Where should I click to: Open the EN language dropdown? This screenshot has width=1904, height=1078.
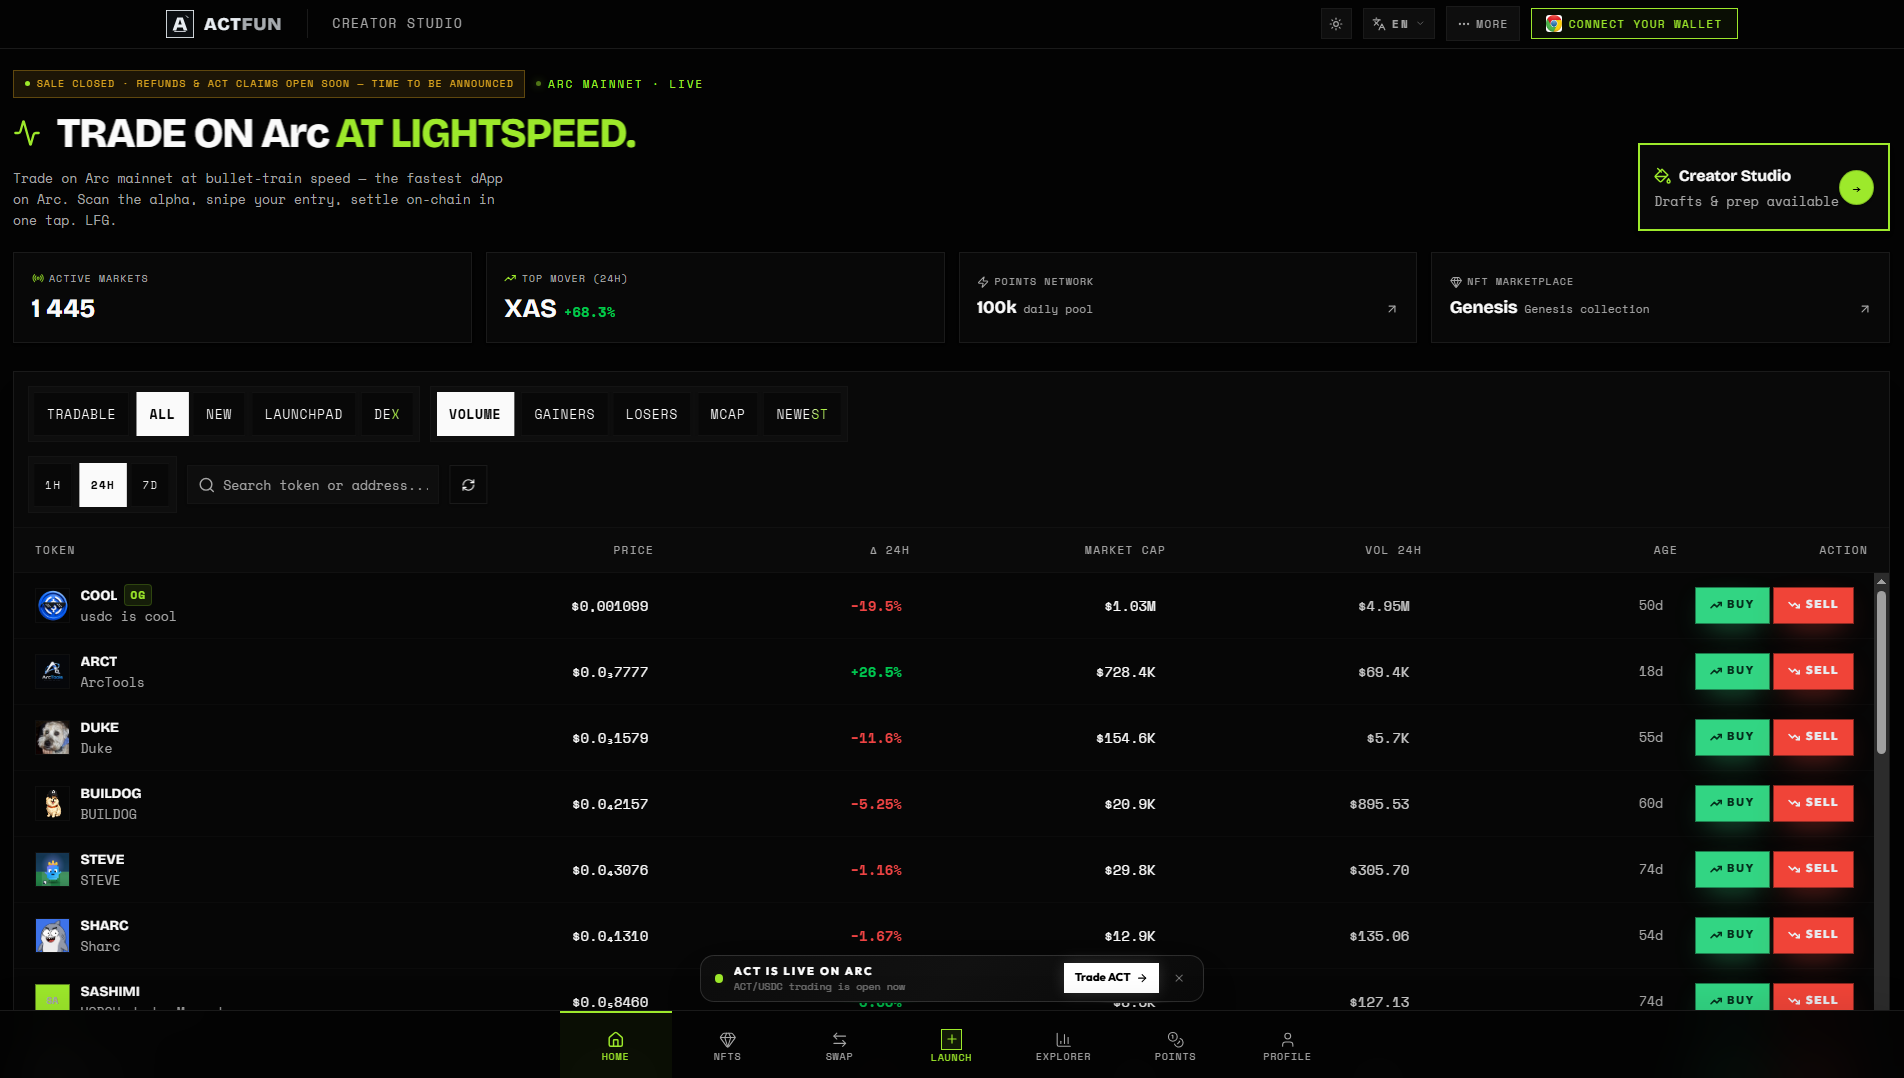point(1398,24)
